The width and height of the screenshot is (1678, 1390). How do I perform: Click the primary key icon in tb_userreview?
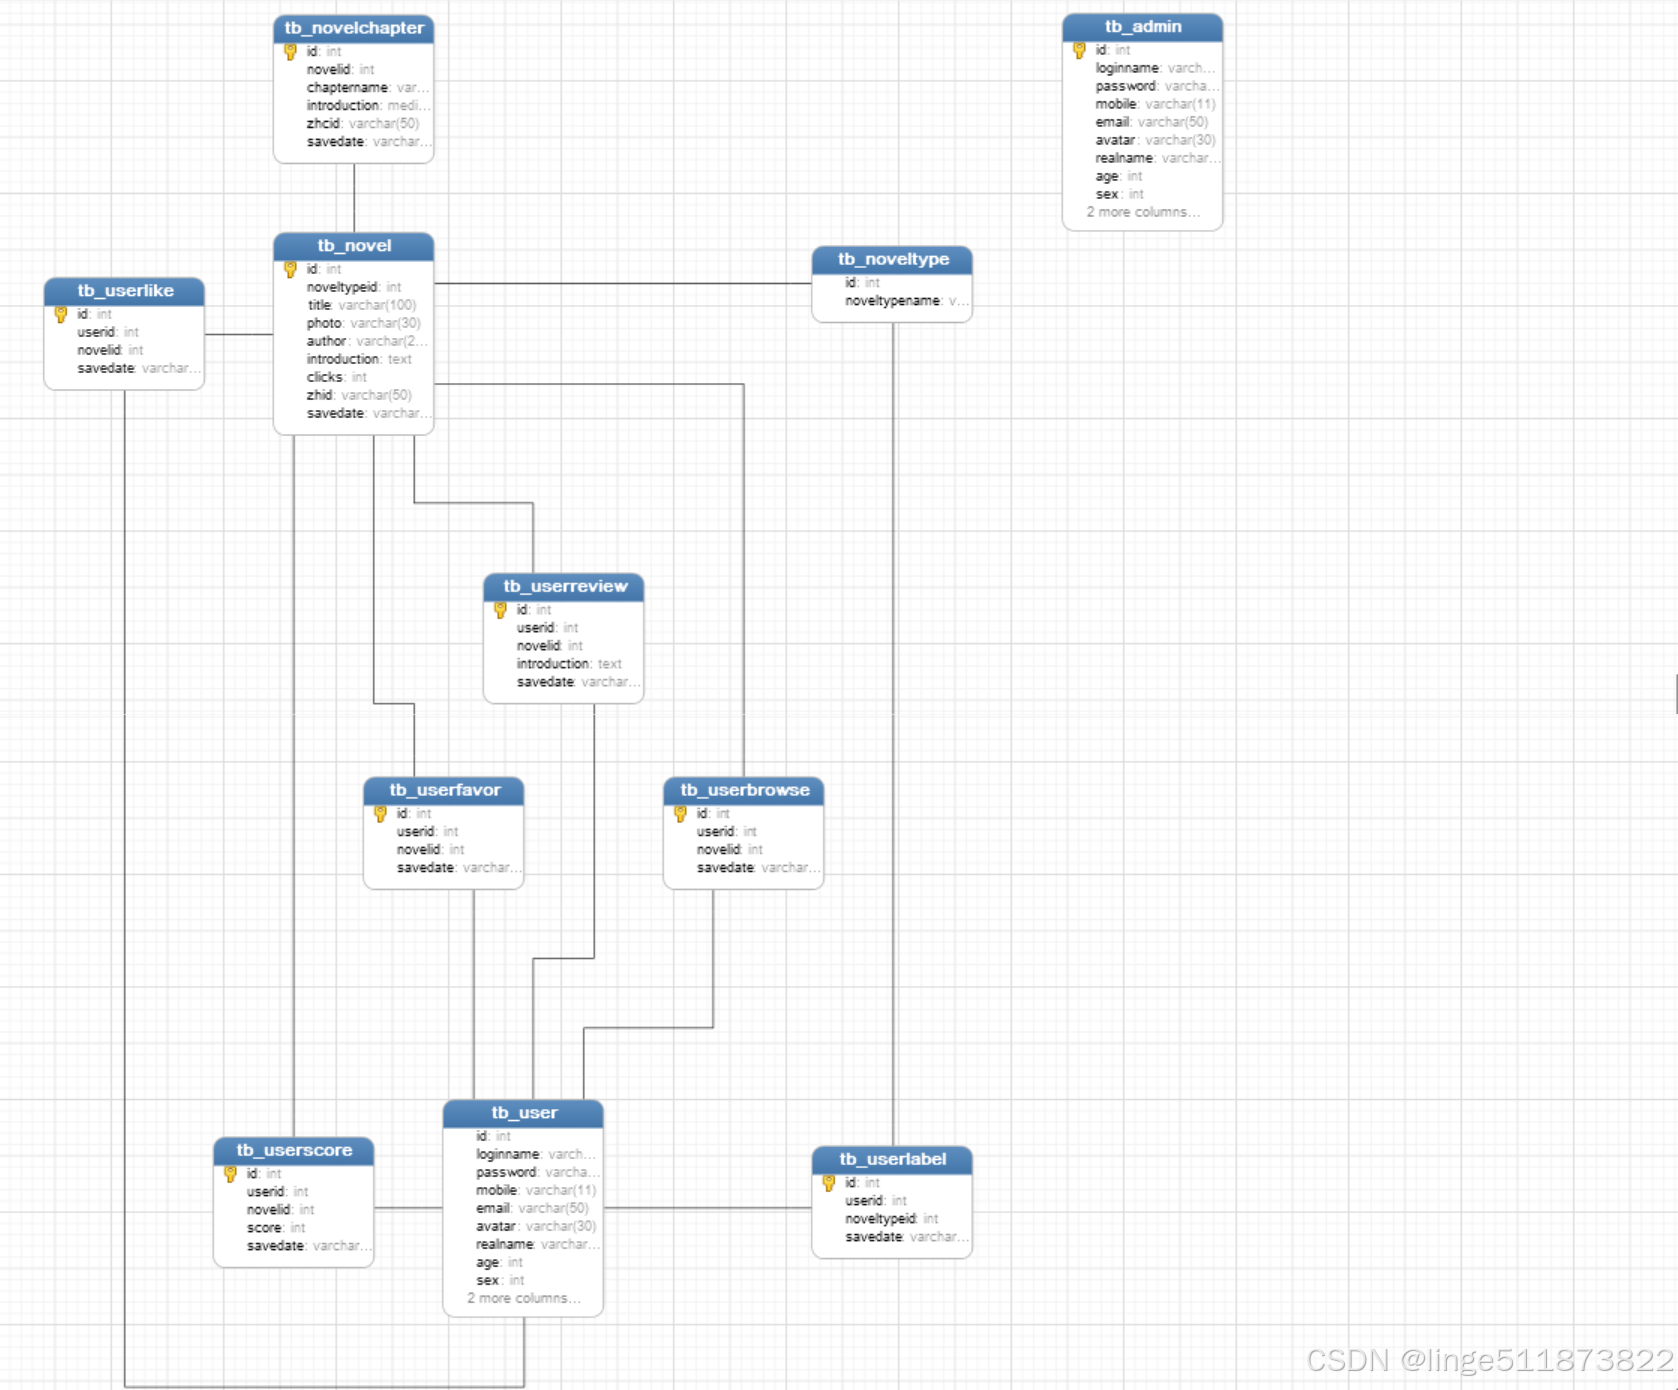point(500,610)
